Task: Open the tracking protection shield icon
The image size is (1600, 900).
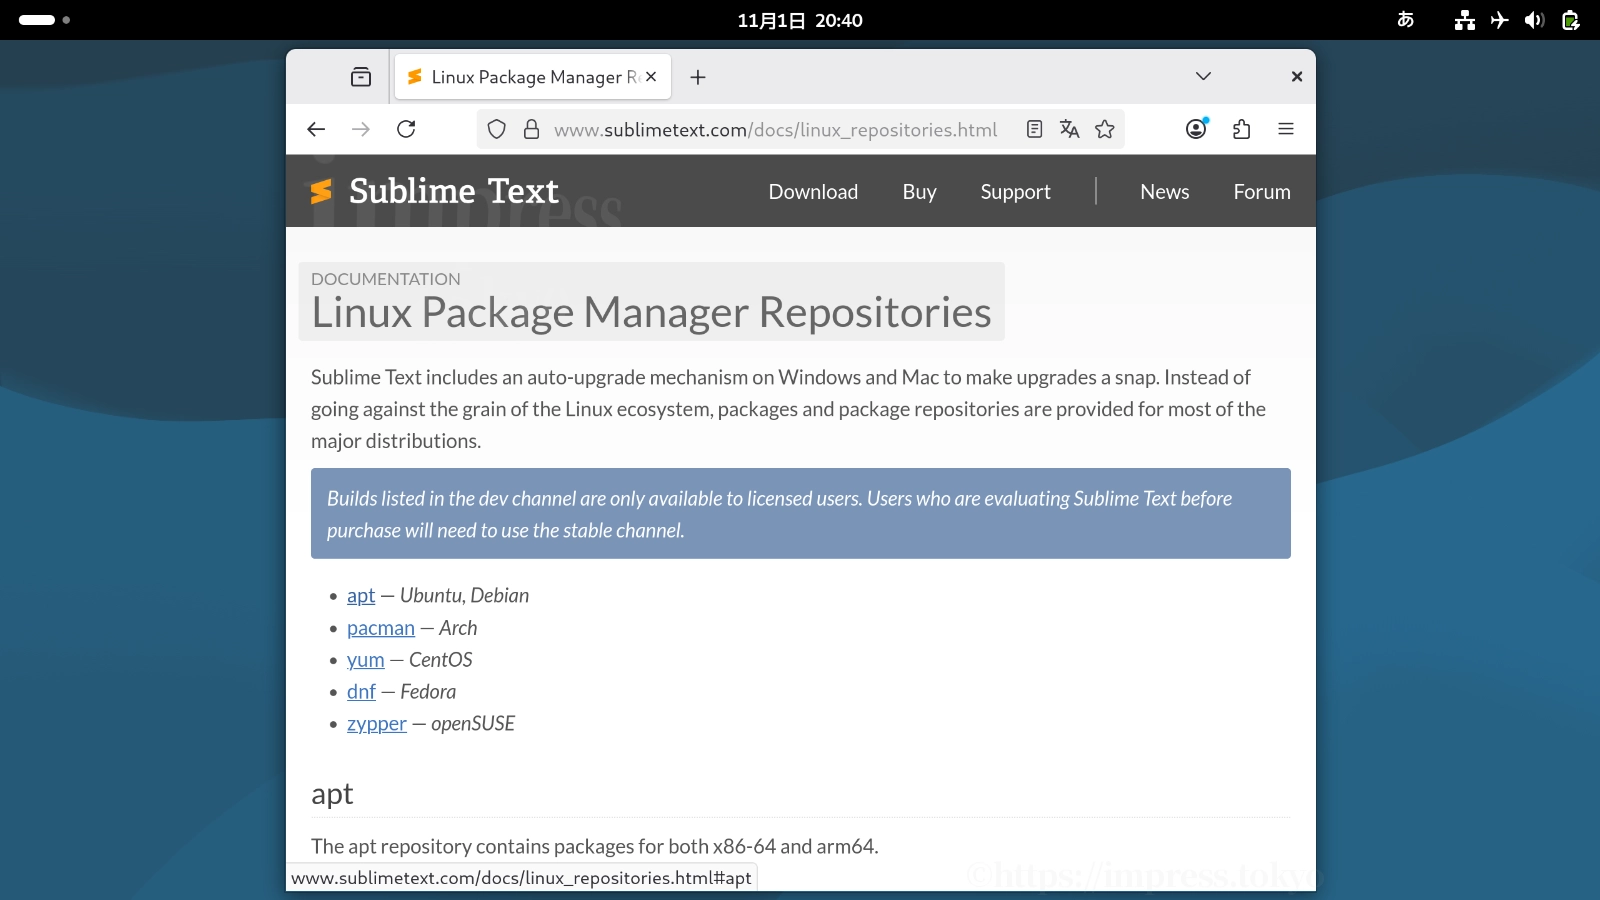Action: pyautogui.click(x=497, y=129)
